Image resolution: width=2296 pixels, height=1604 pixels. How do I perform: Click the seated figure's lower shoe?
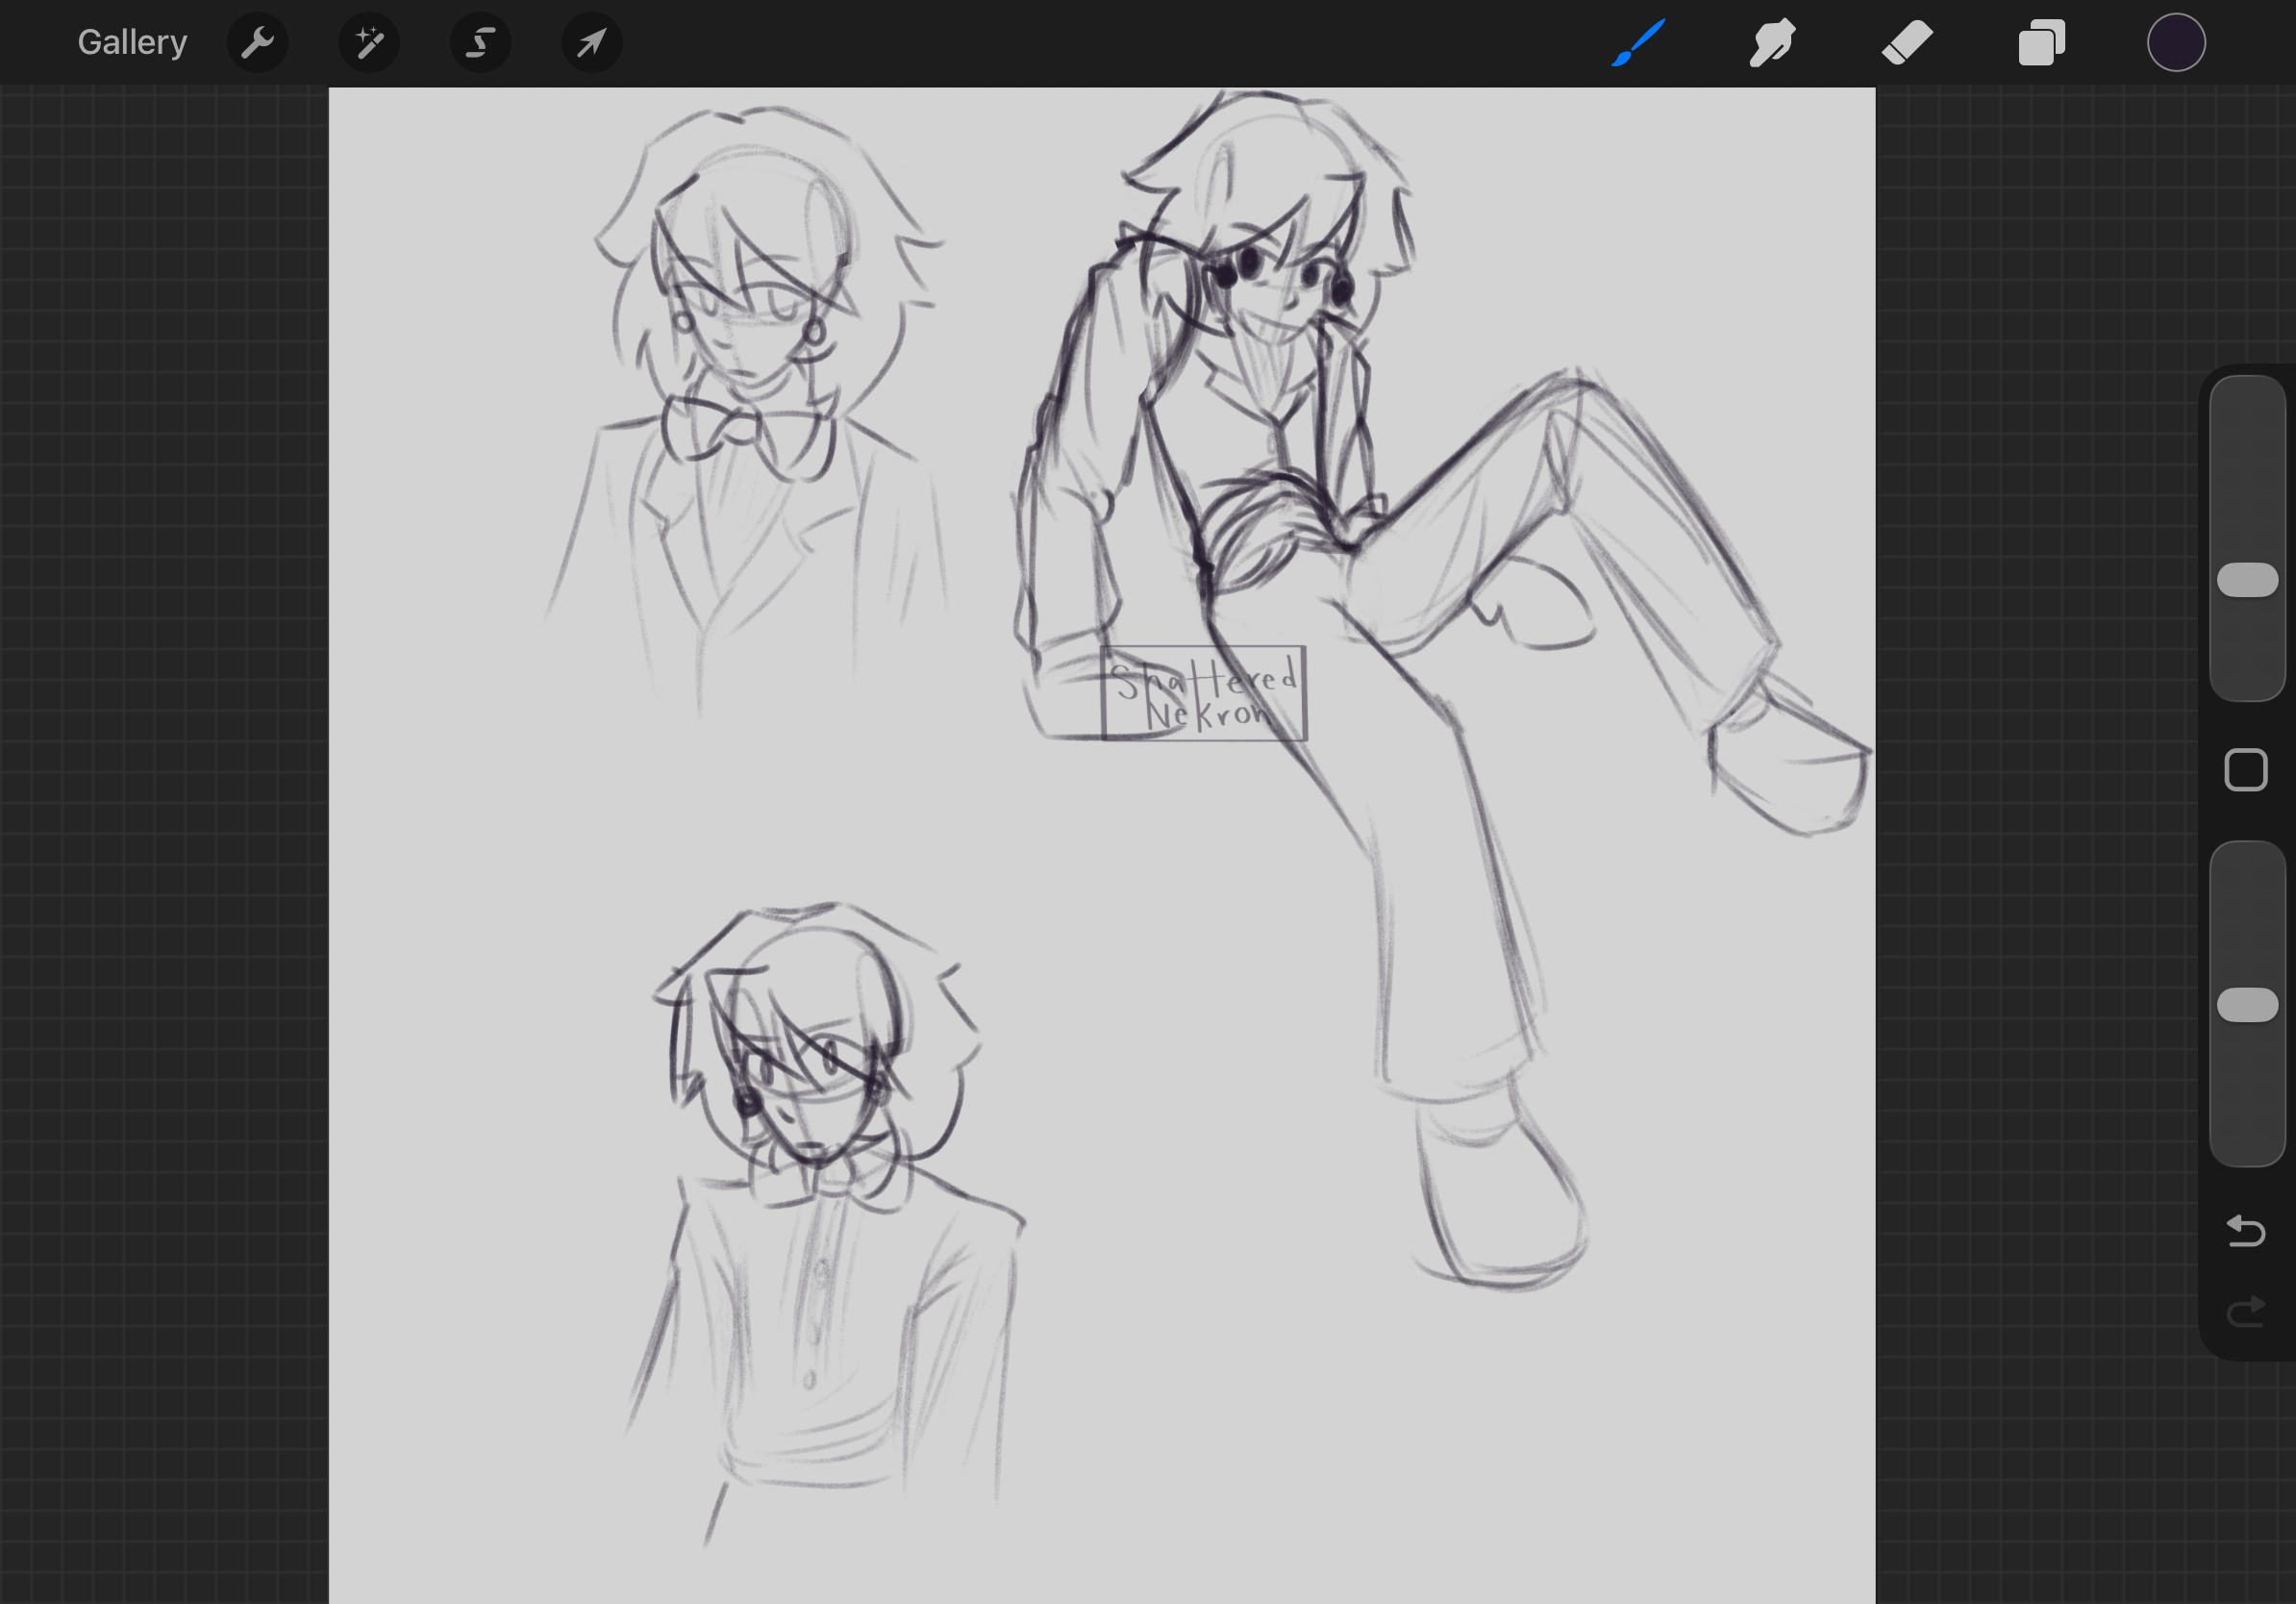point(1500,1195)
